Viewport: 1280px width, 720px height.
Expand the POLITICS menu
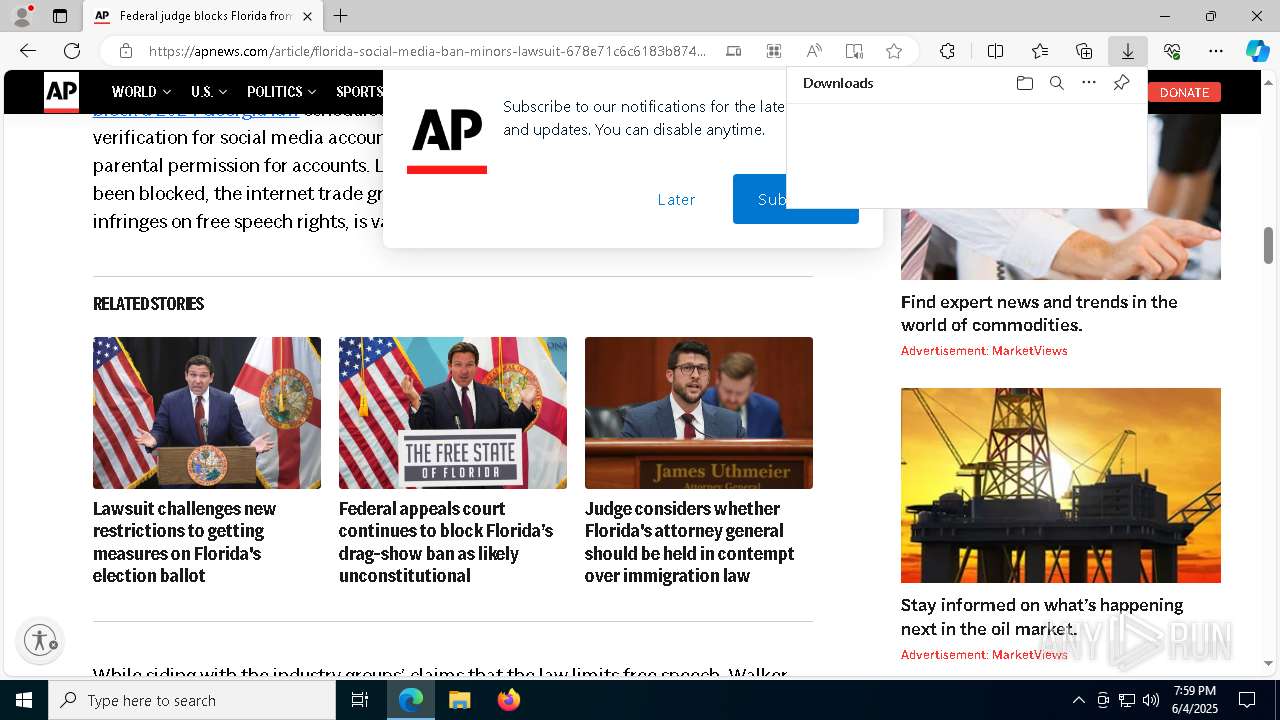click(282, 92)
